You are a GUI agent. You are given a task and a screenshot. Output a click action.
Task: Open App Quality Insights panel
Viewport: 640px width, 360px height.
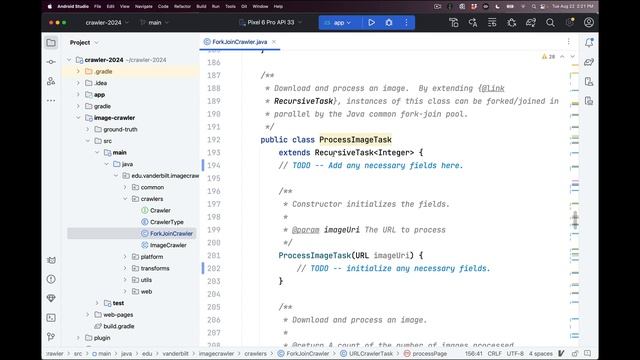[51, 298]
